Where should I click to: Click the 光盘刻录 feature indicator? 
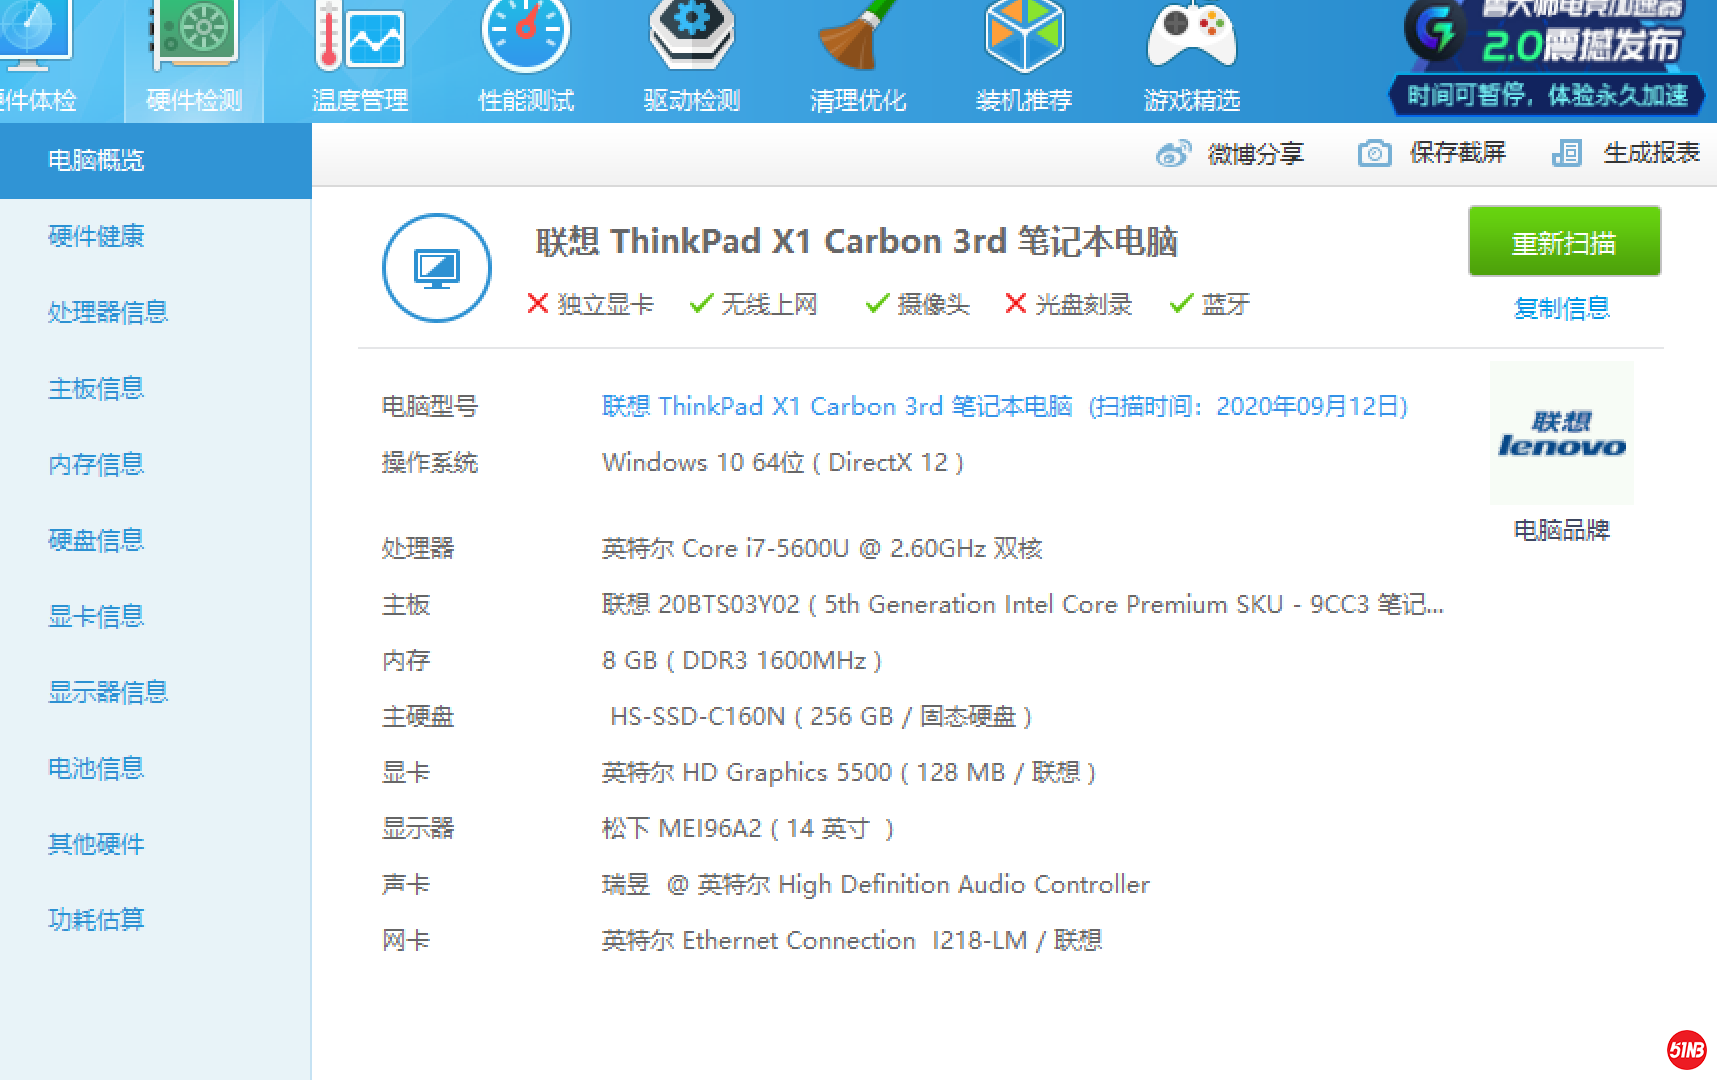coord(1068,304)
